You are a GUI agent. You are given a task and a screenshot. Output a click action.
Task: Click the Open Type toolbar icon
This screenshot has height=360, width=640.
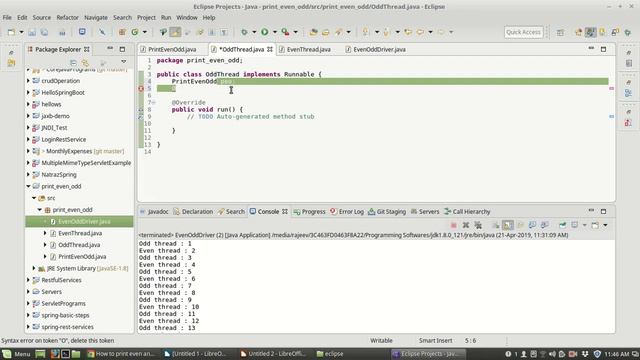(x=313, y=32)
